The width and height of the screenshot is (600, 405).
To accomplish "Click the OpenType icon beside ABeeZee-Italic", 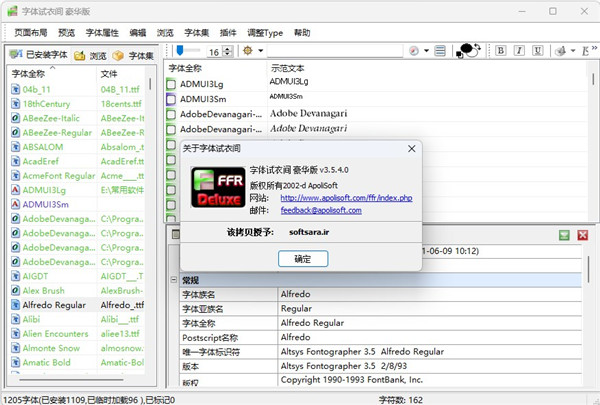I will [15, 118].
